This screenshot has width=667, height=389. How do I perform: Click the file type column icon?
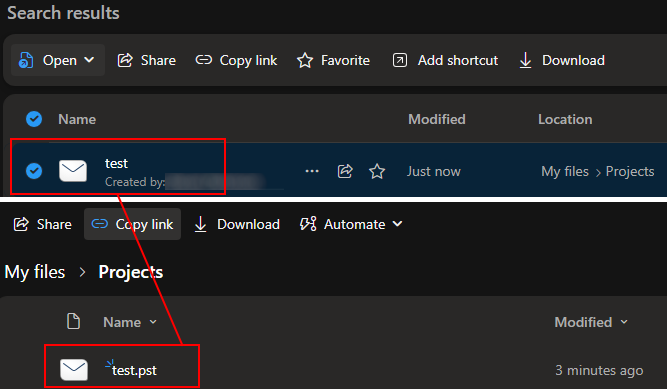pos(74,321)
